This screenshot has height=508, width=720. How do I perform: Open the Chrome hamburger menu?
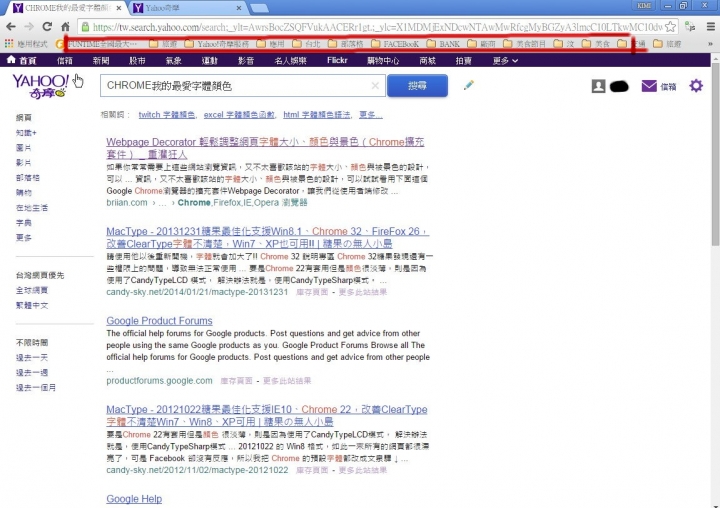[710, 27]
